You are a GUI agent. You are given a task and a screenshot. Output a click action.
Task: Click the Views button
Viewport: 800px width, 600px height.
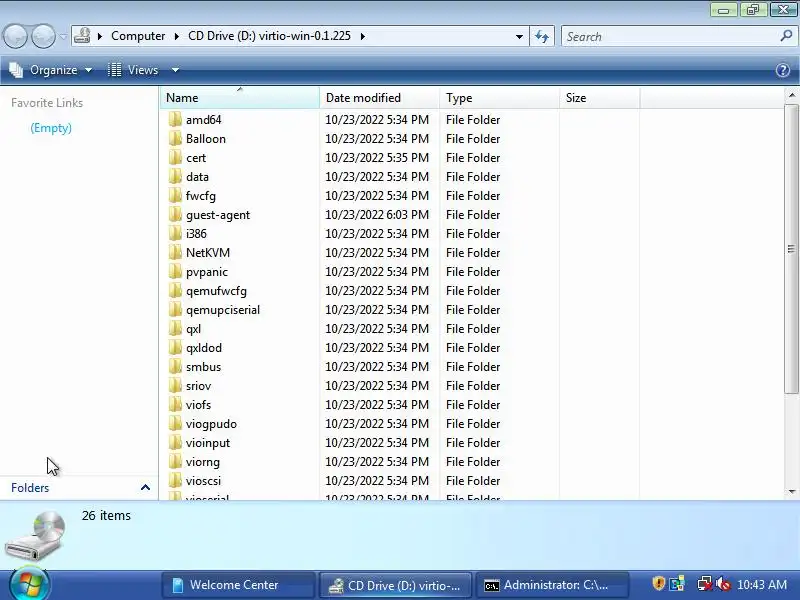134,70
